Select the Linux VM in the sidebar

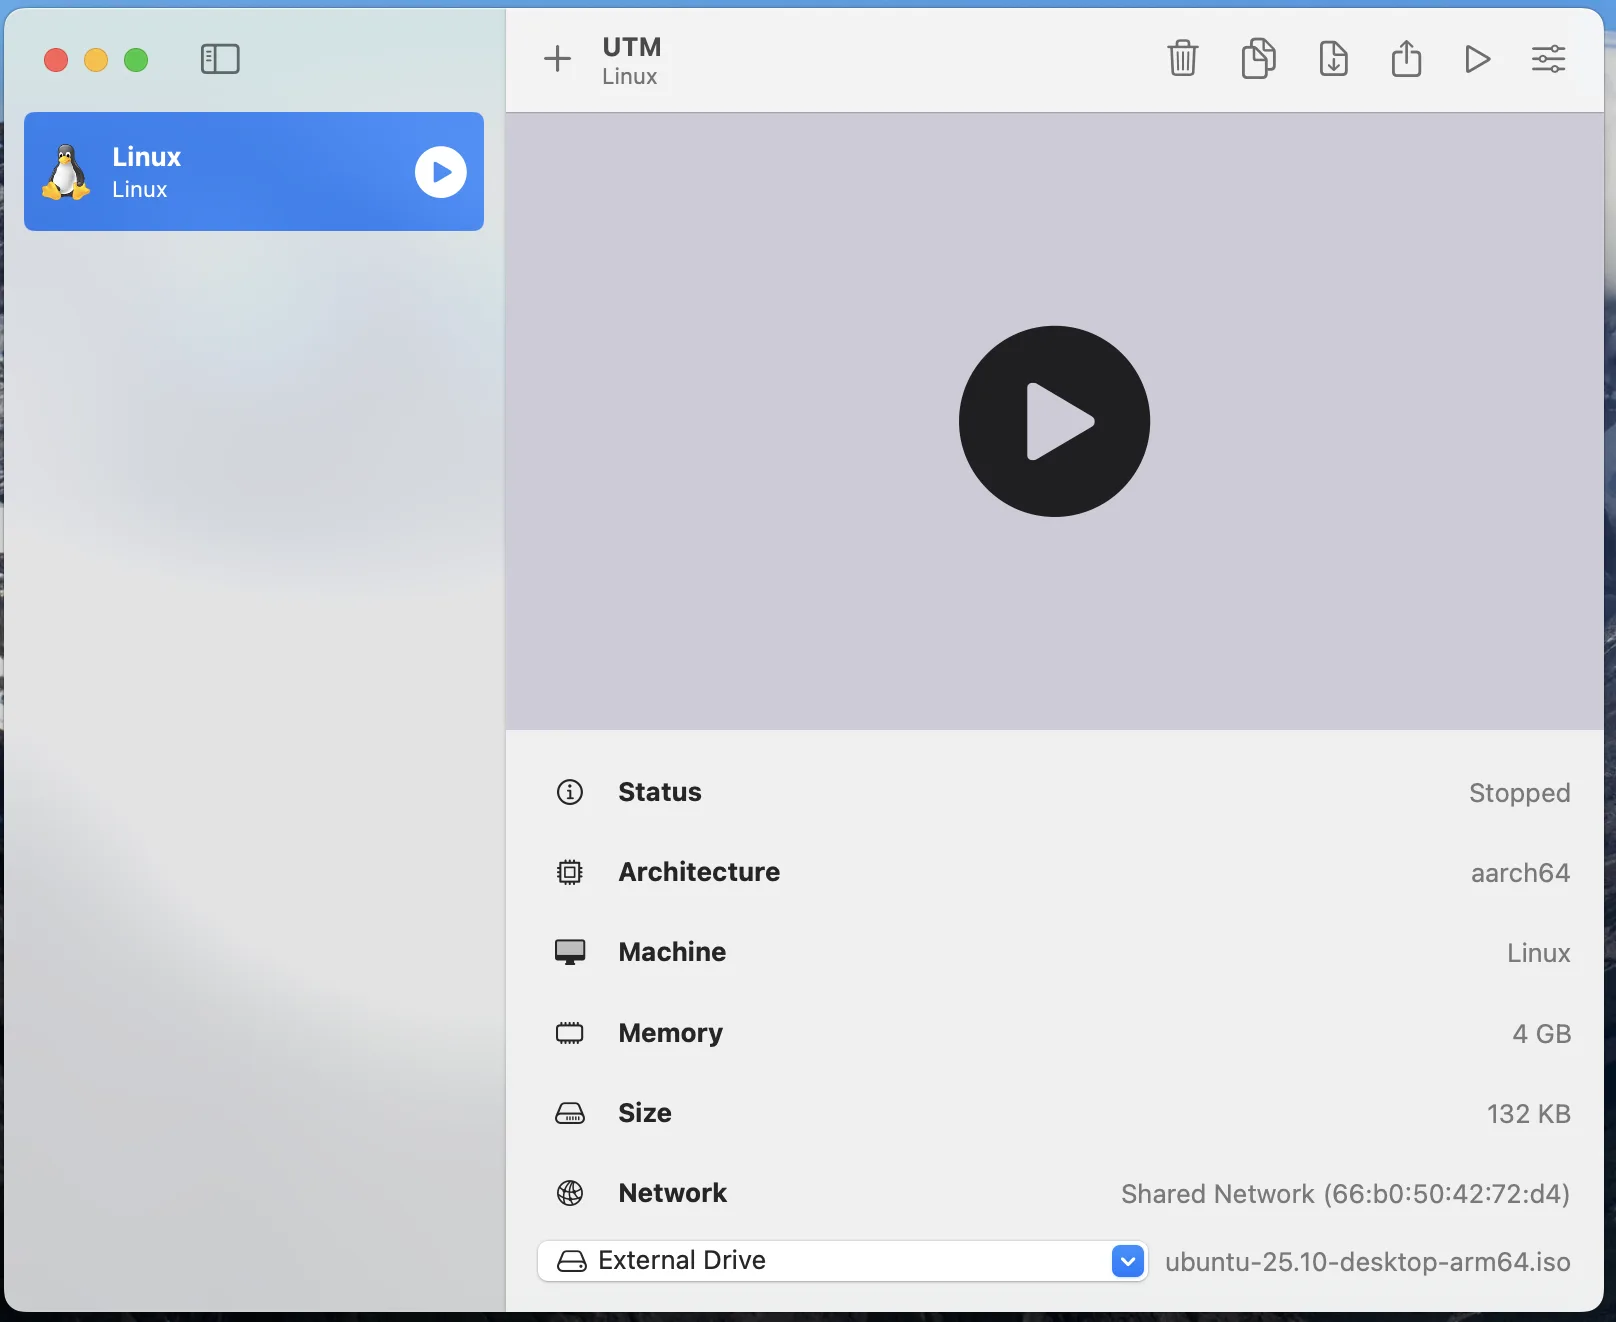click(x=254, y=171)
